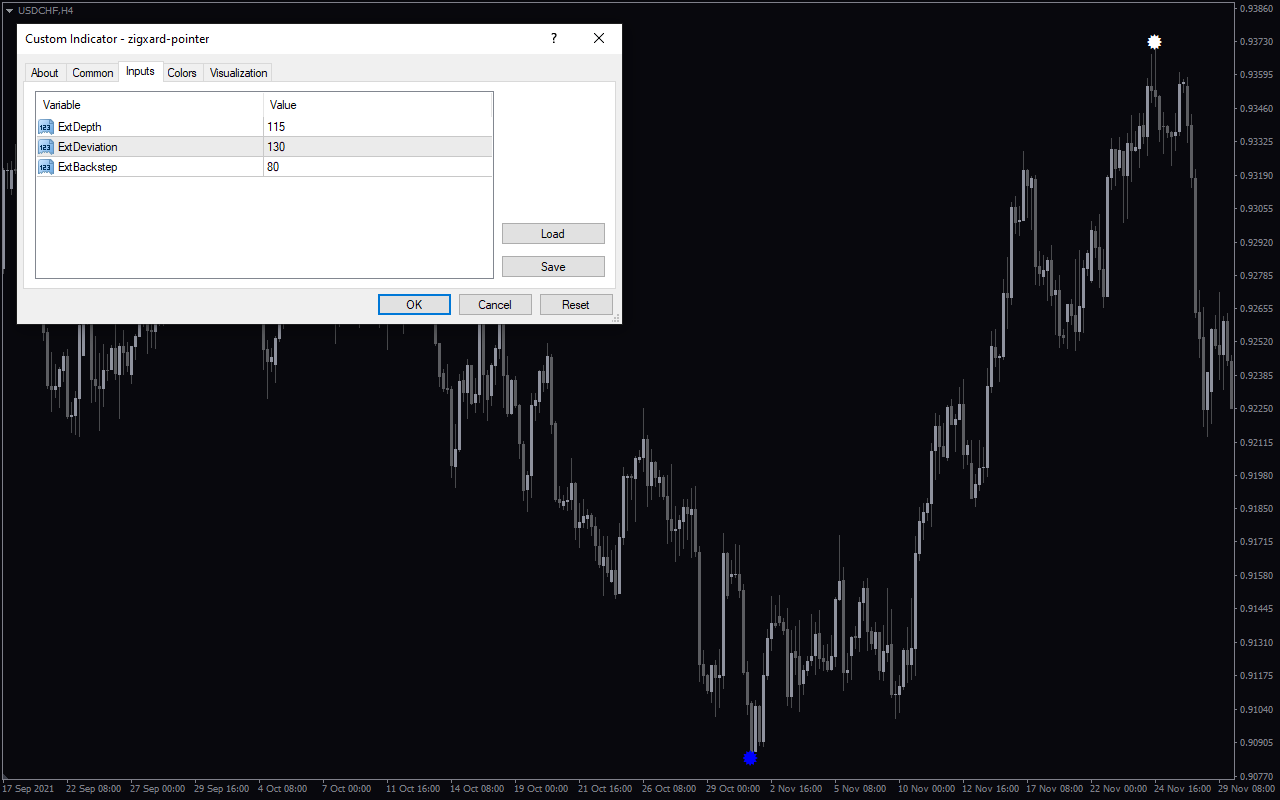Click the 0.93860 top price label

[1256, 8]
